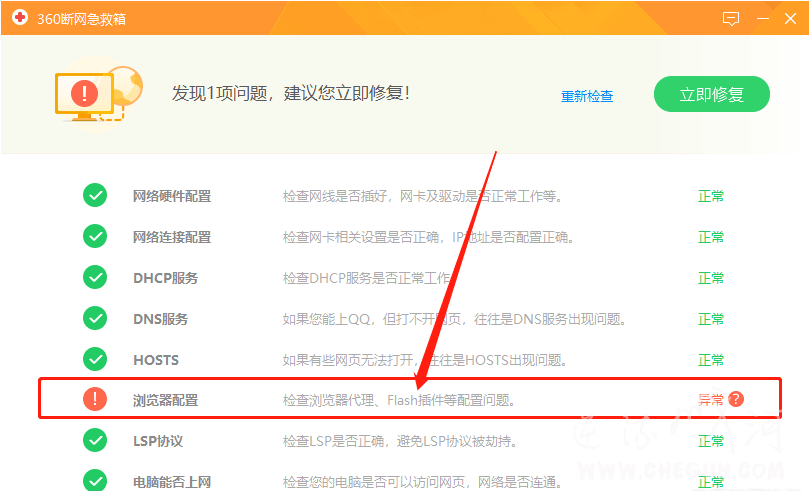Select the 网络硬件配置 item label

point(172,197)
